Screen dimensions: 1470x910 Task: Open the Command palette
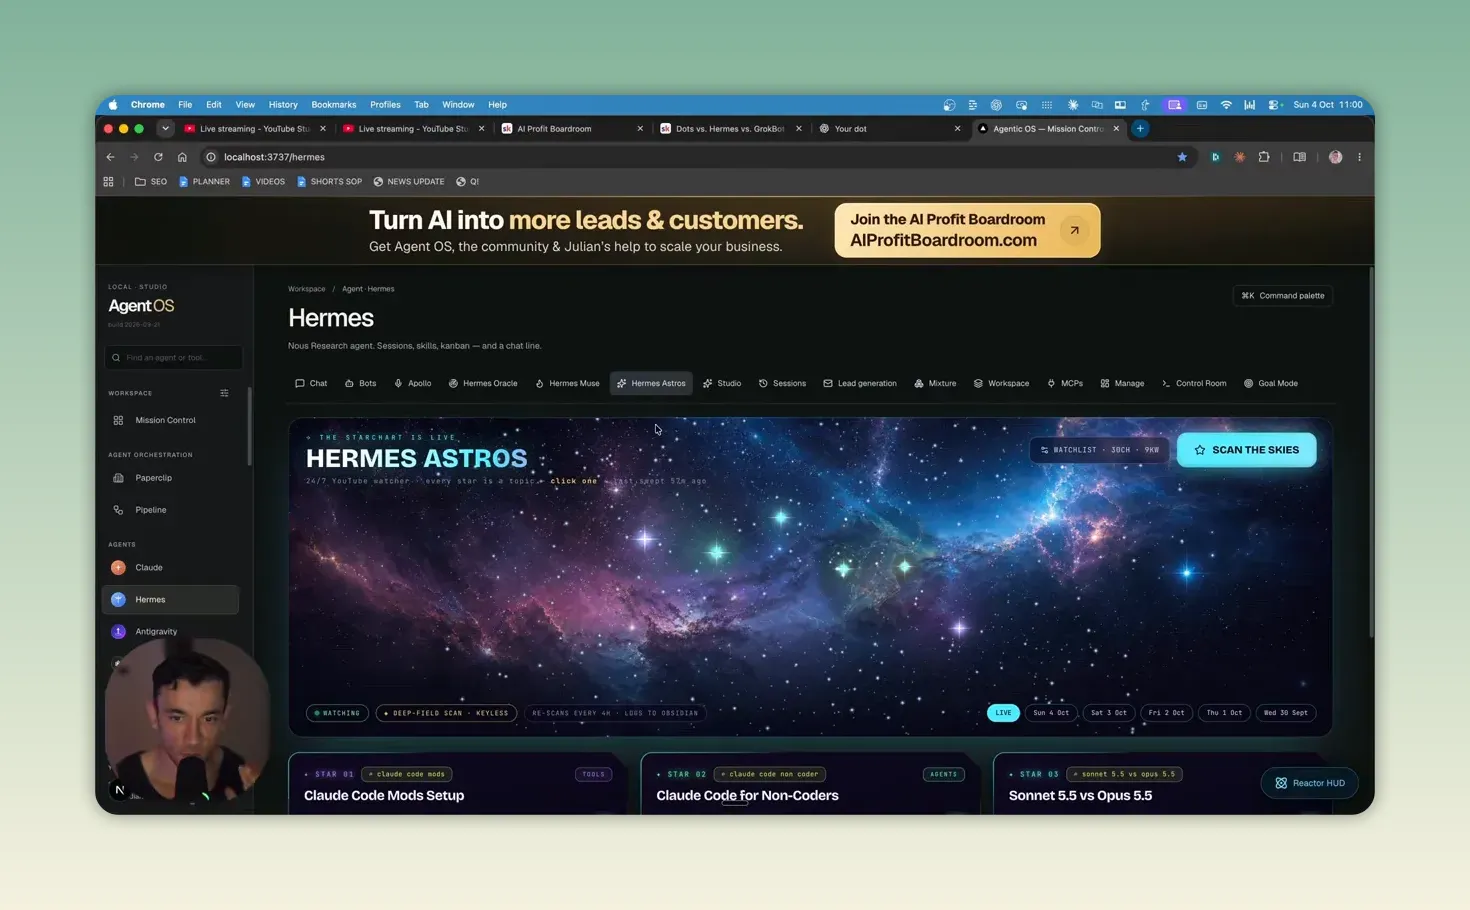[x=1283, y=296]
